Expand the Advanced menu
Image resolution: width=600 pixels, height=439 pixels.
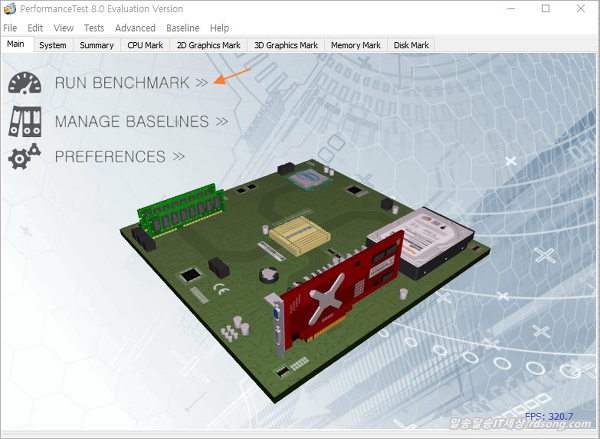135,28
